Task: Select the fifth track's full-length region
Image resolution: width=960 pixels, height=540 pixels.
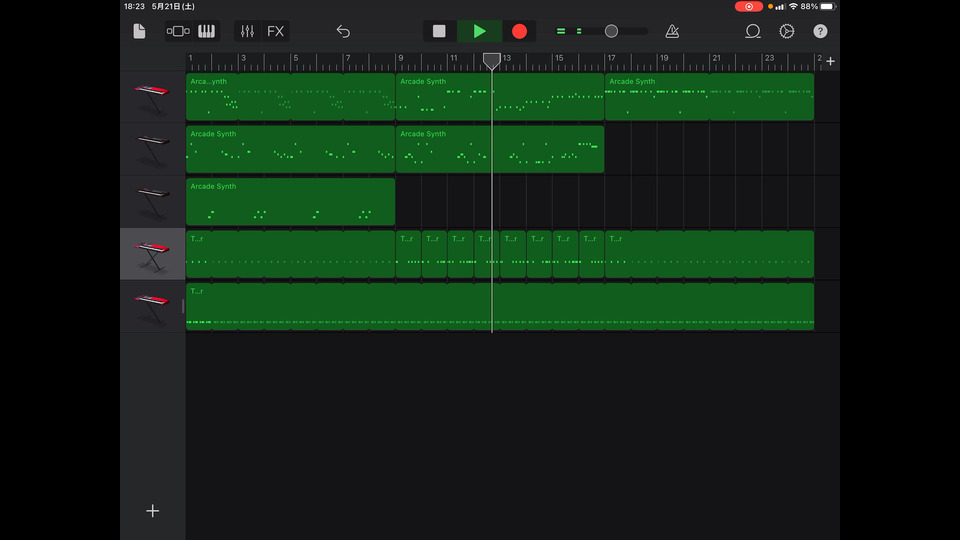Action: [x=500, y=307]
